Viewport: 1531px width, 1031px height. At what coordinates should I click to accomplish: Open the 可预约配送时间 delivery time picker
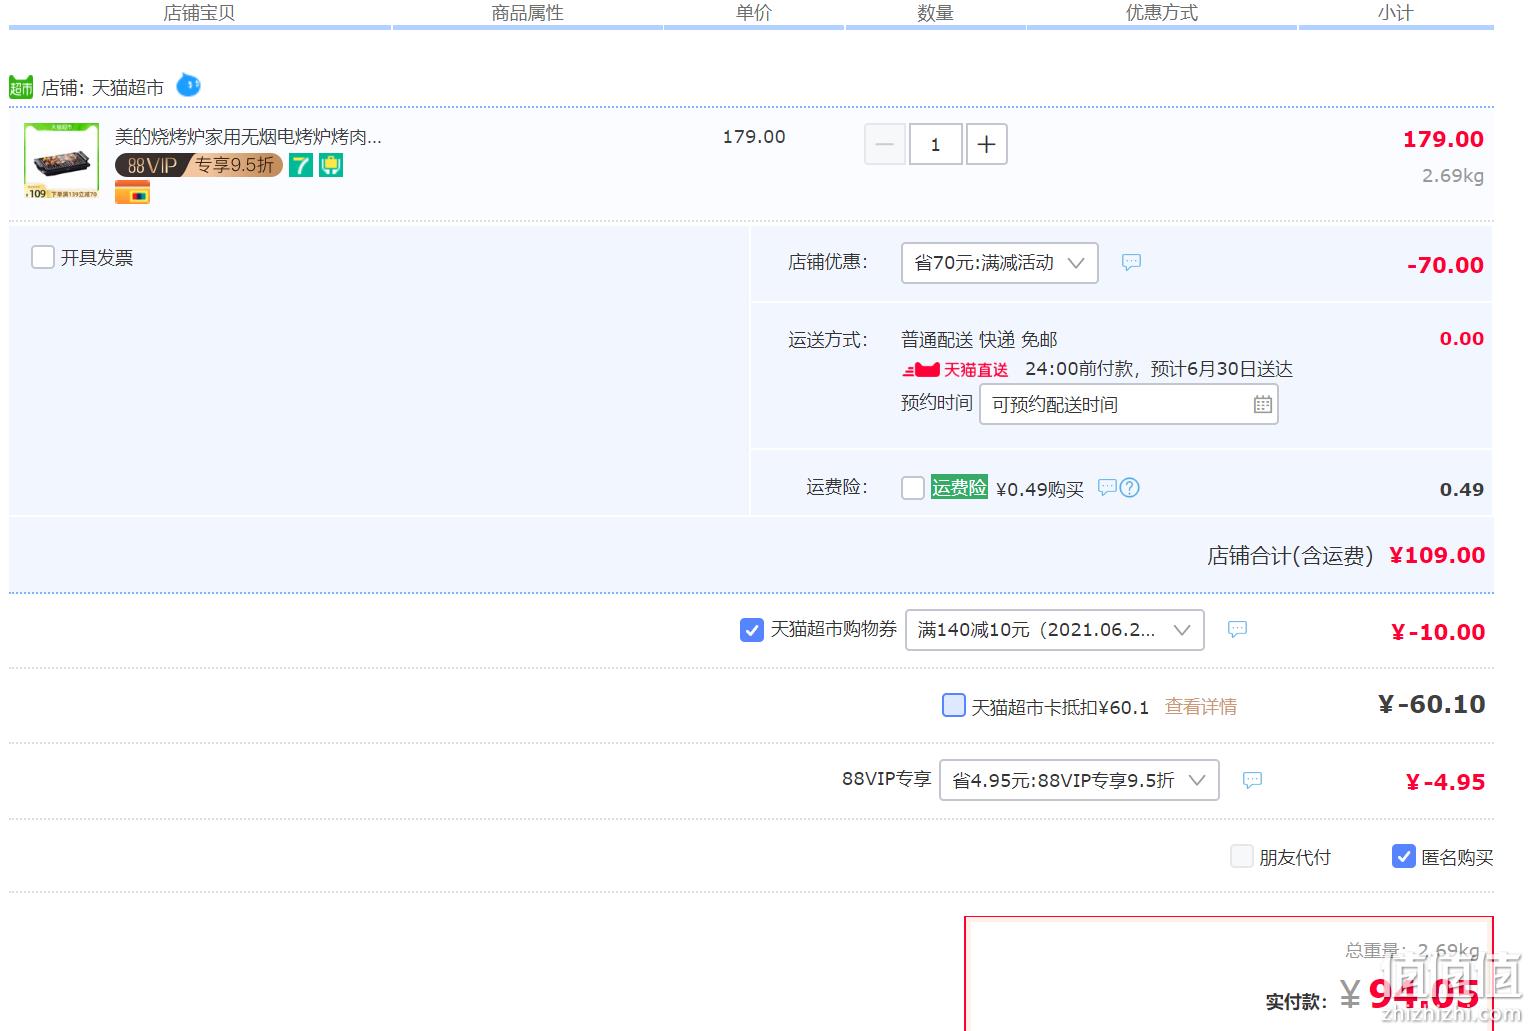[1129, 404]
